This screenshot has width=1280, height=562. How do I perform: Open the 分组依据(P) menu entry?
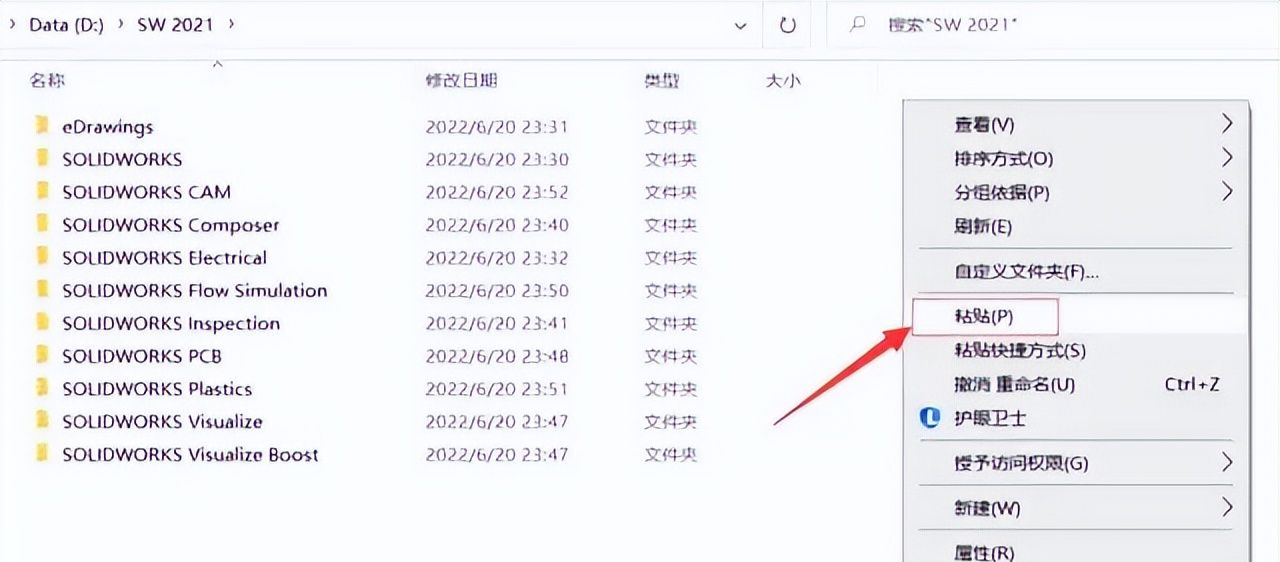click(x=1002, y=192)
